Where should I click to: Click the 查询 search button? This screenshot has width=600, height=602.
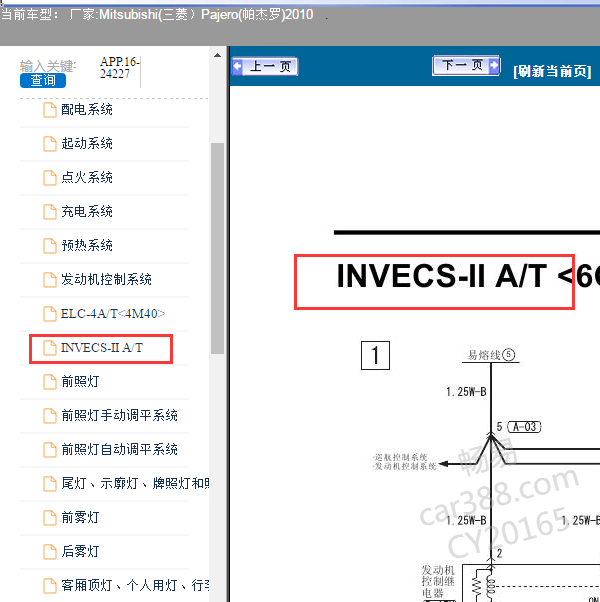[x=43, y=80]
